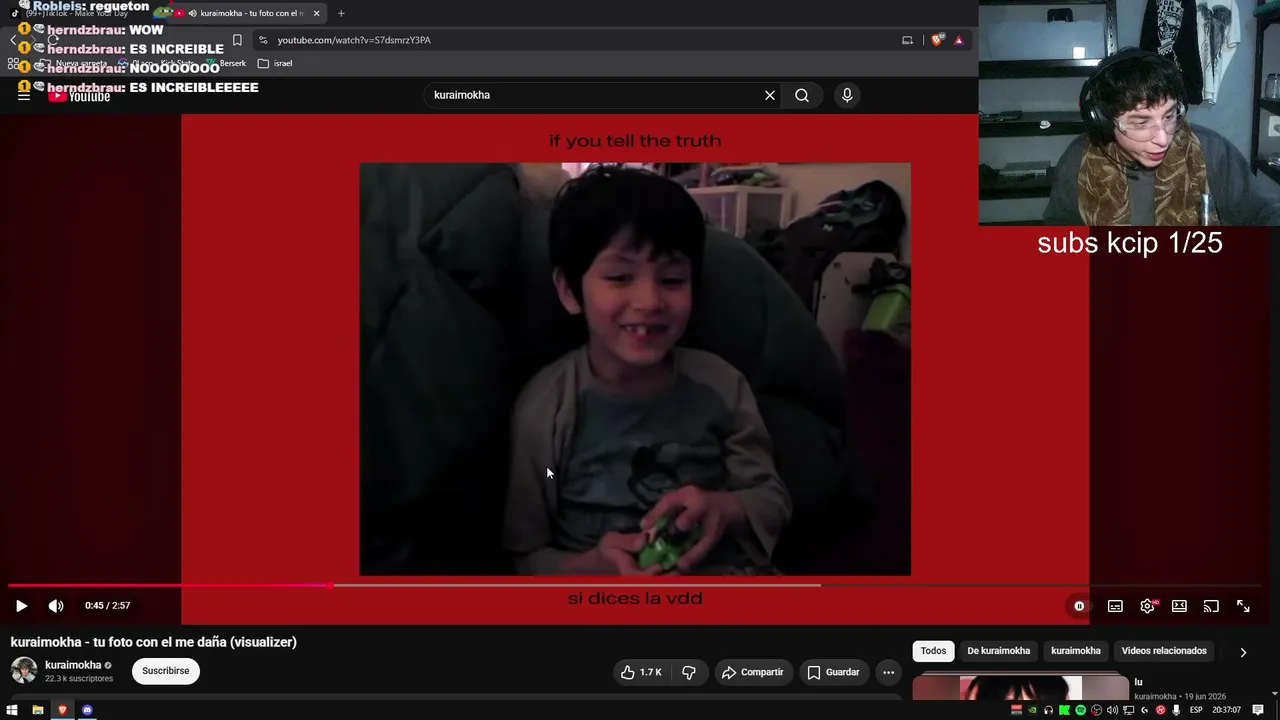Switch to theater mode view
The height and width of the screenshot is (720, 1280).
[1179, 606]
